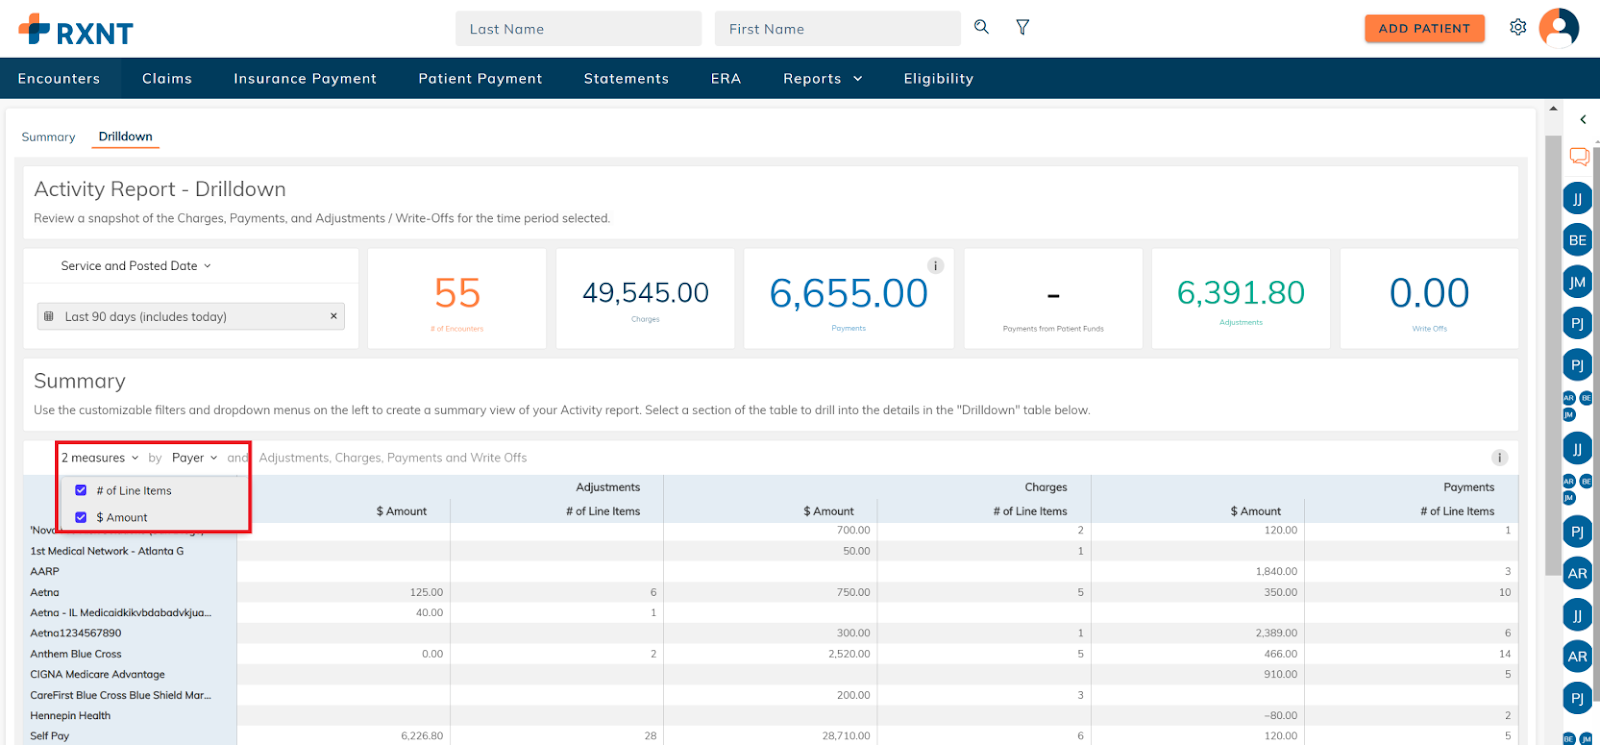
Task: Select the large JM avatar in sidebar
Action: [1577, 282]
